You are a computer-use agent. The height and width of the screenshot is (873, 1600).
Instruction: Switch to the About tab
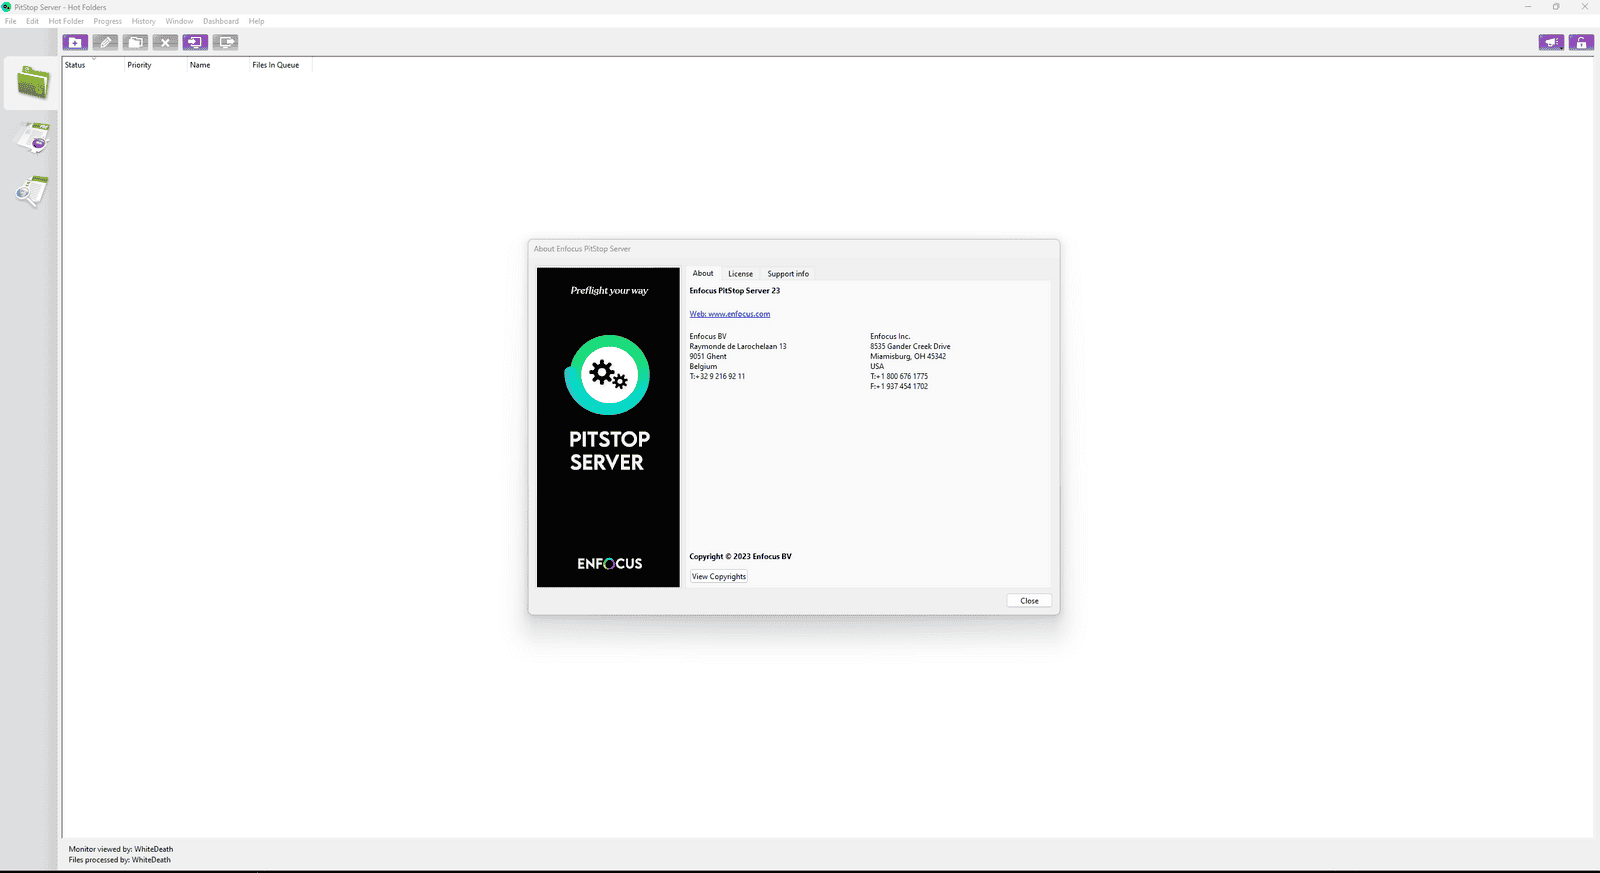(x=703, y=273)
